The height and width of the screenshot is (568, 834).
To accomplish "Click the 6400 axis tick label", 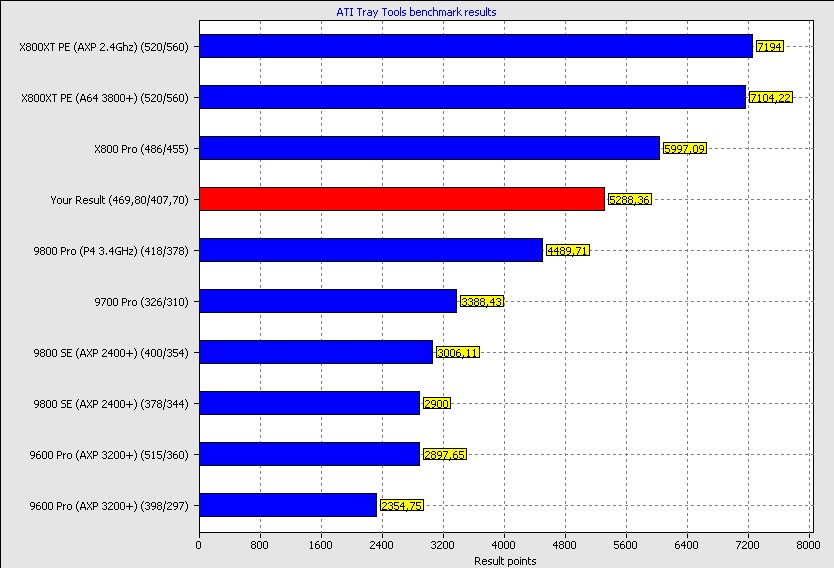I will [687, 545].
